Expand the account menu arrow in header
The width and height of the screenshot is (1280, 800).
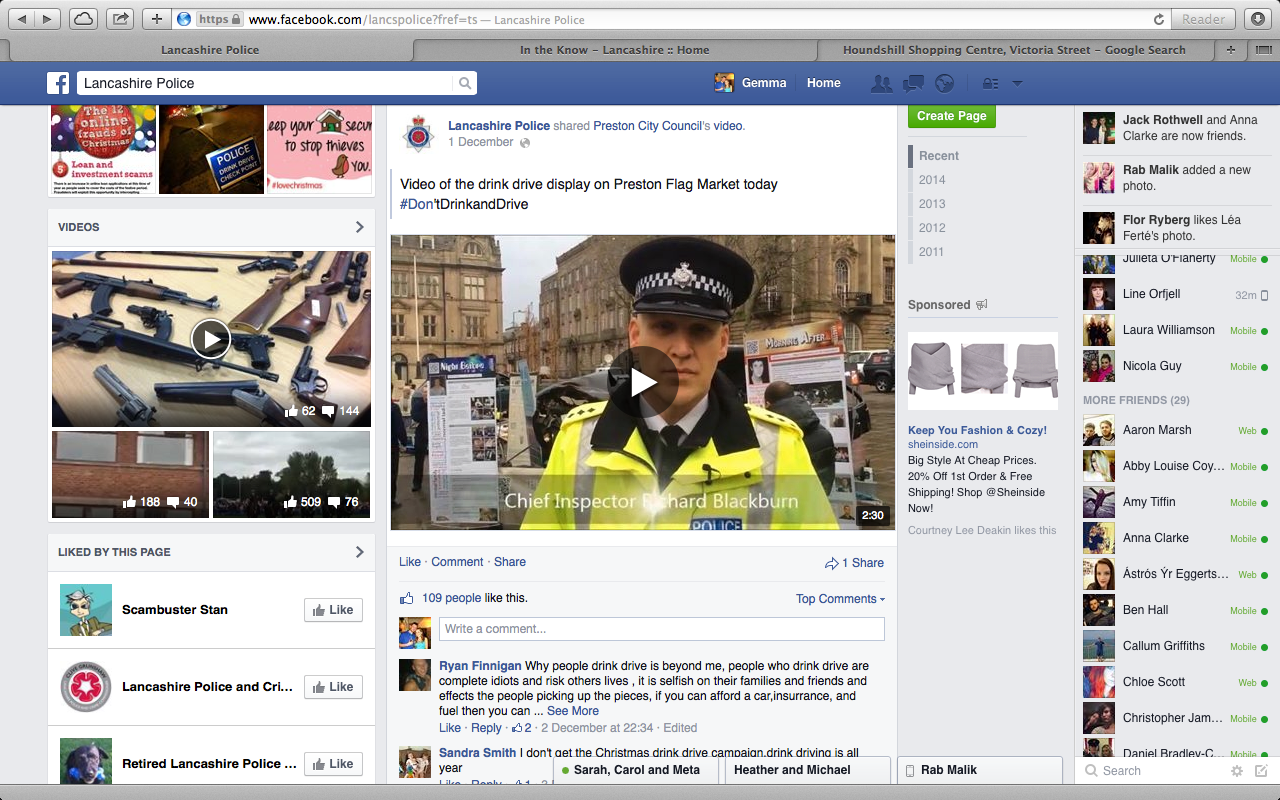pyautogui.click(x=1017, y=84)
